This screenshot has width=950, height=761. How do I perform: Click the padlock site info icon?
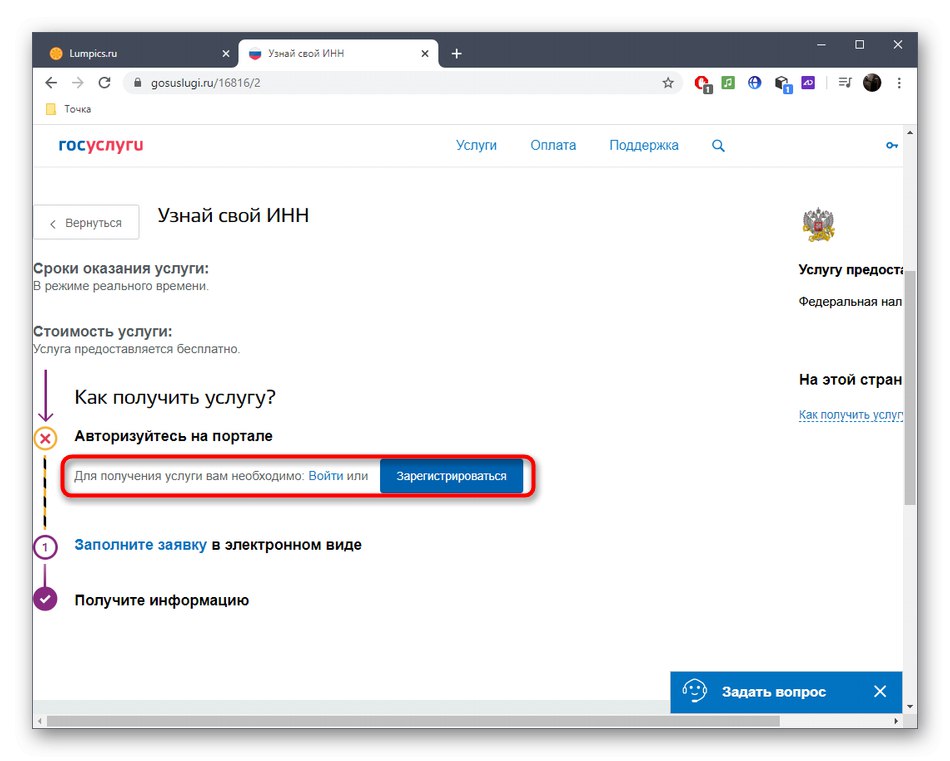click(x=138, y=83)
